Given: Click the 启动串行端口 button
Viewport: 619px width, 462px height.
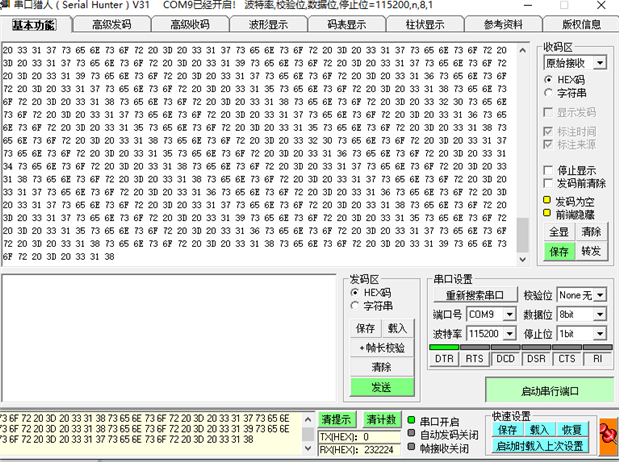Looking at the screenshot, I should click(550, 391).
